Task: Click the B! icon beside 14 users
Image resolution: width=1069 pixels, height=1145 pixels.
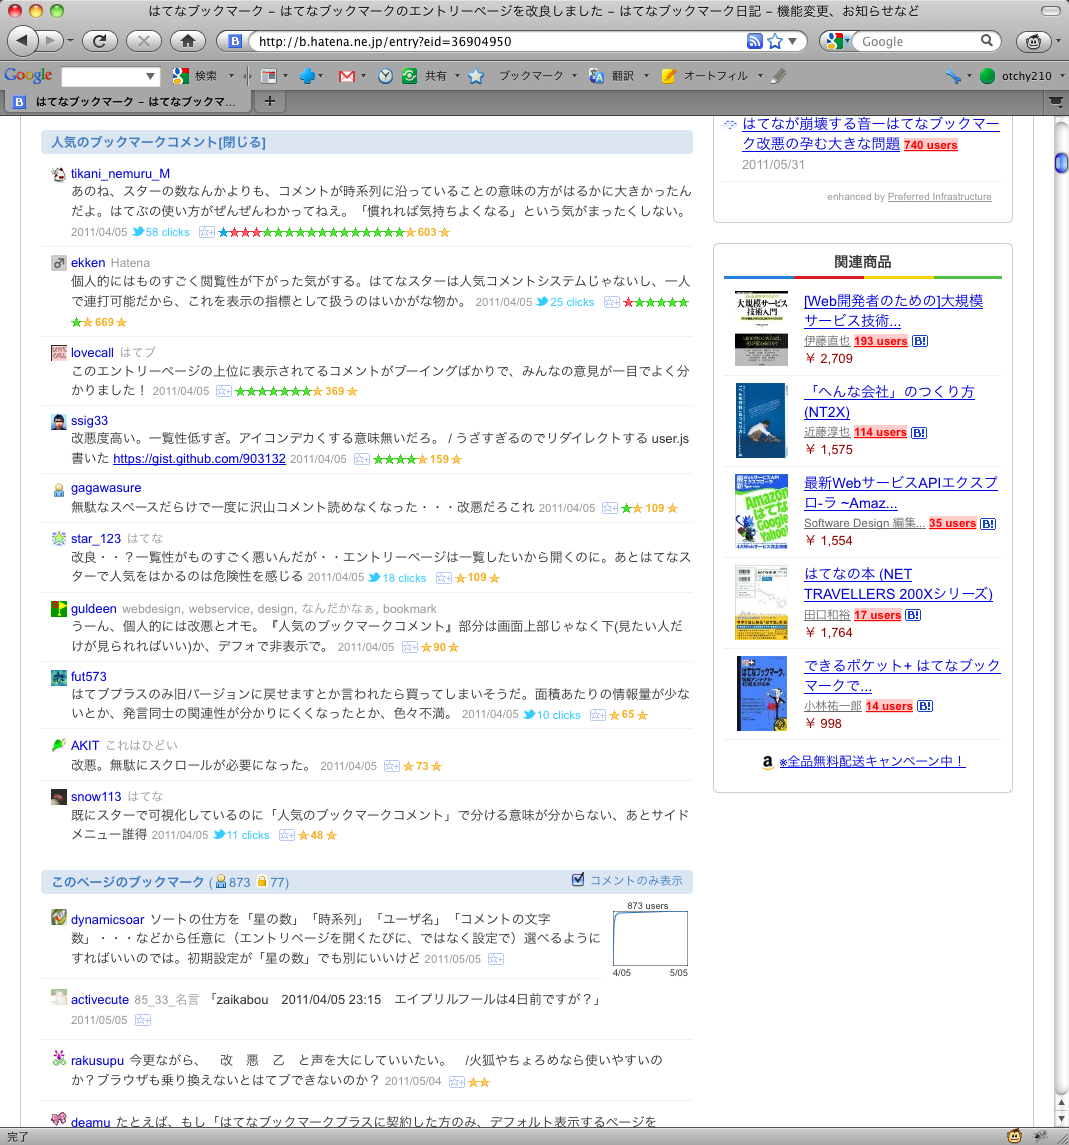Action: [x=924, y=706]
